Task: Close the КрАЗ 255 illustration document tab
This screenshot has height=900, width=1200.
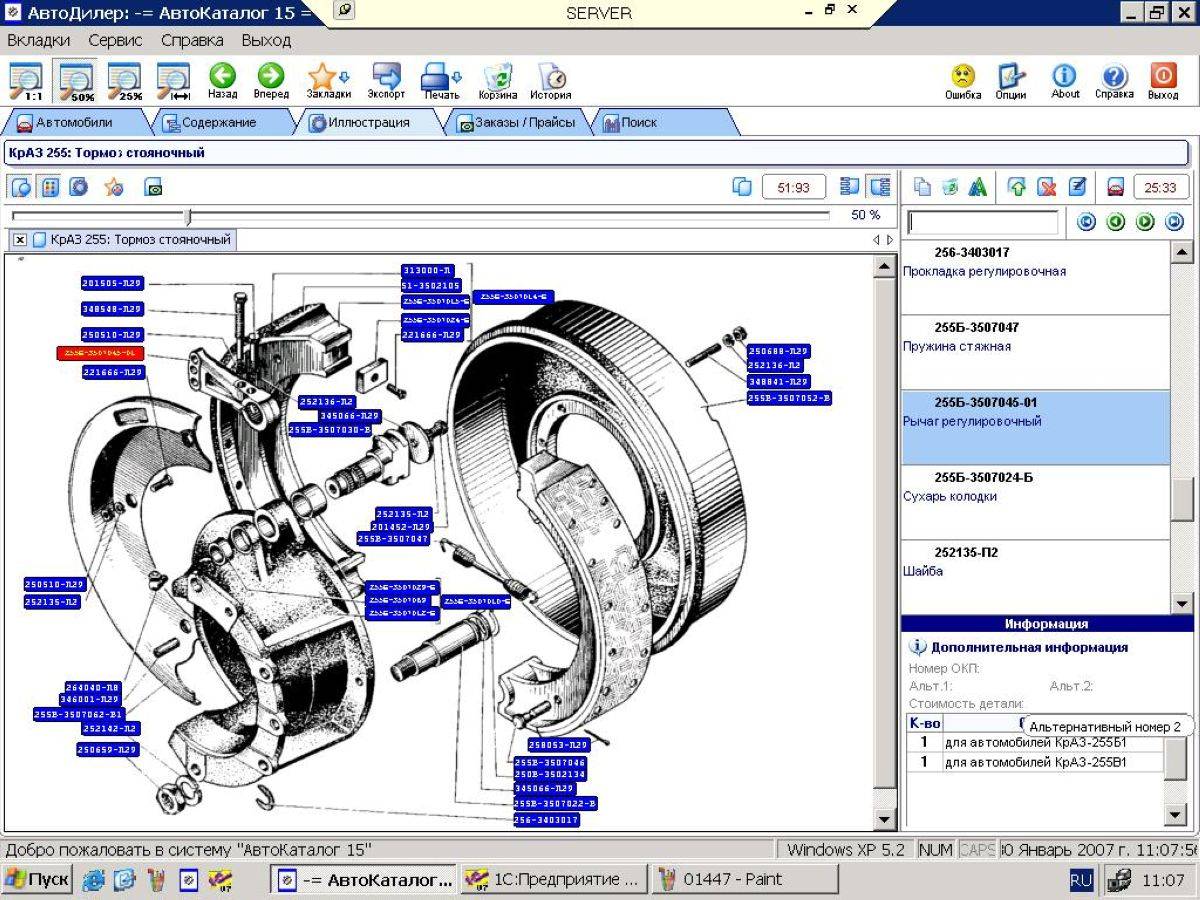Action: (x=19, y=240)
